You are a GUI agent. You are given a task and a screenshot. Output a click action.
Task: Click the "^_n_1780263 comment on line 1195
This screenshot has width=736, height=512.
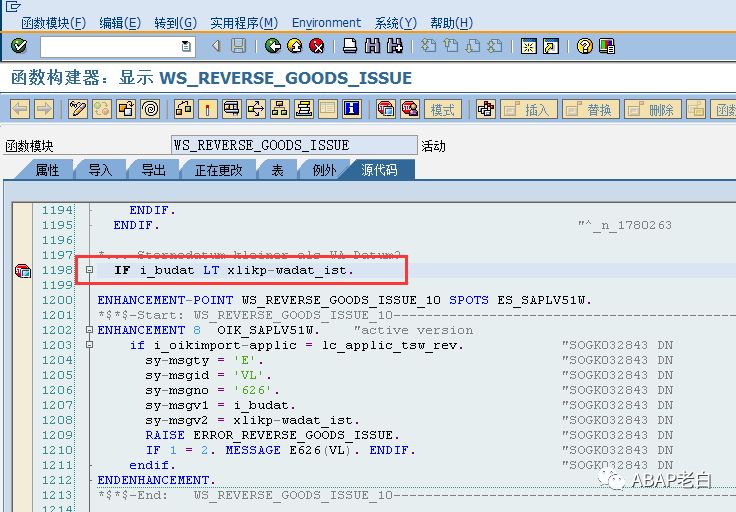[x=624, y=225]
